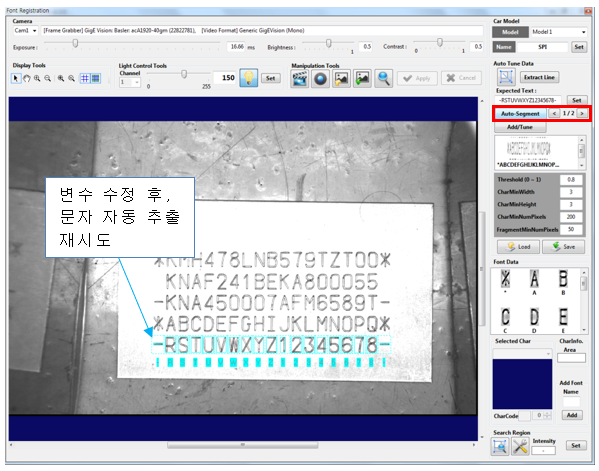The width and height of the screenshot is (599, 471).
Task: Toggle the light bulb illumination button
Action: [x=248, y=78]
